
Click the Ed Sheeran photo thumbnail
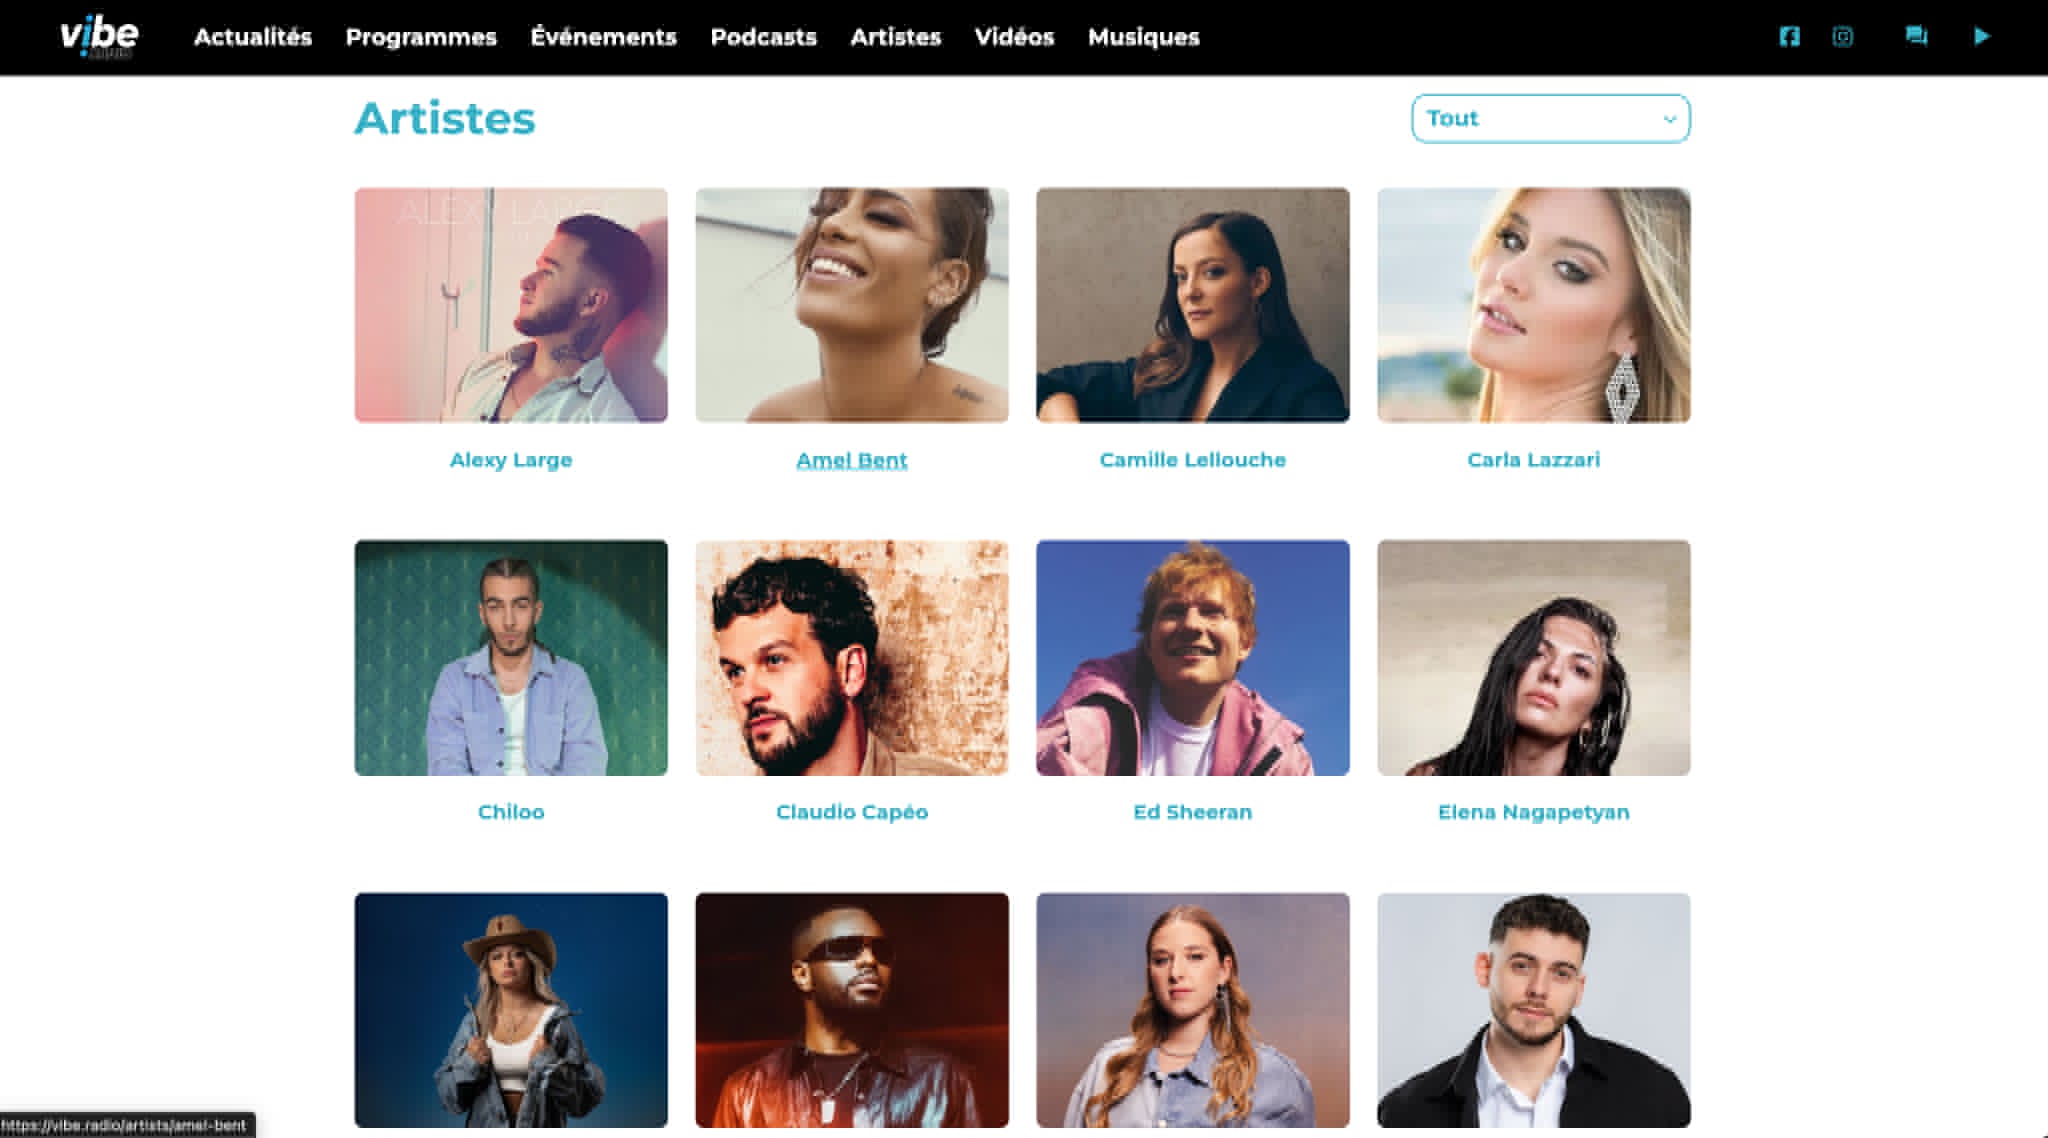click(1192, 658)
